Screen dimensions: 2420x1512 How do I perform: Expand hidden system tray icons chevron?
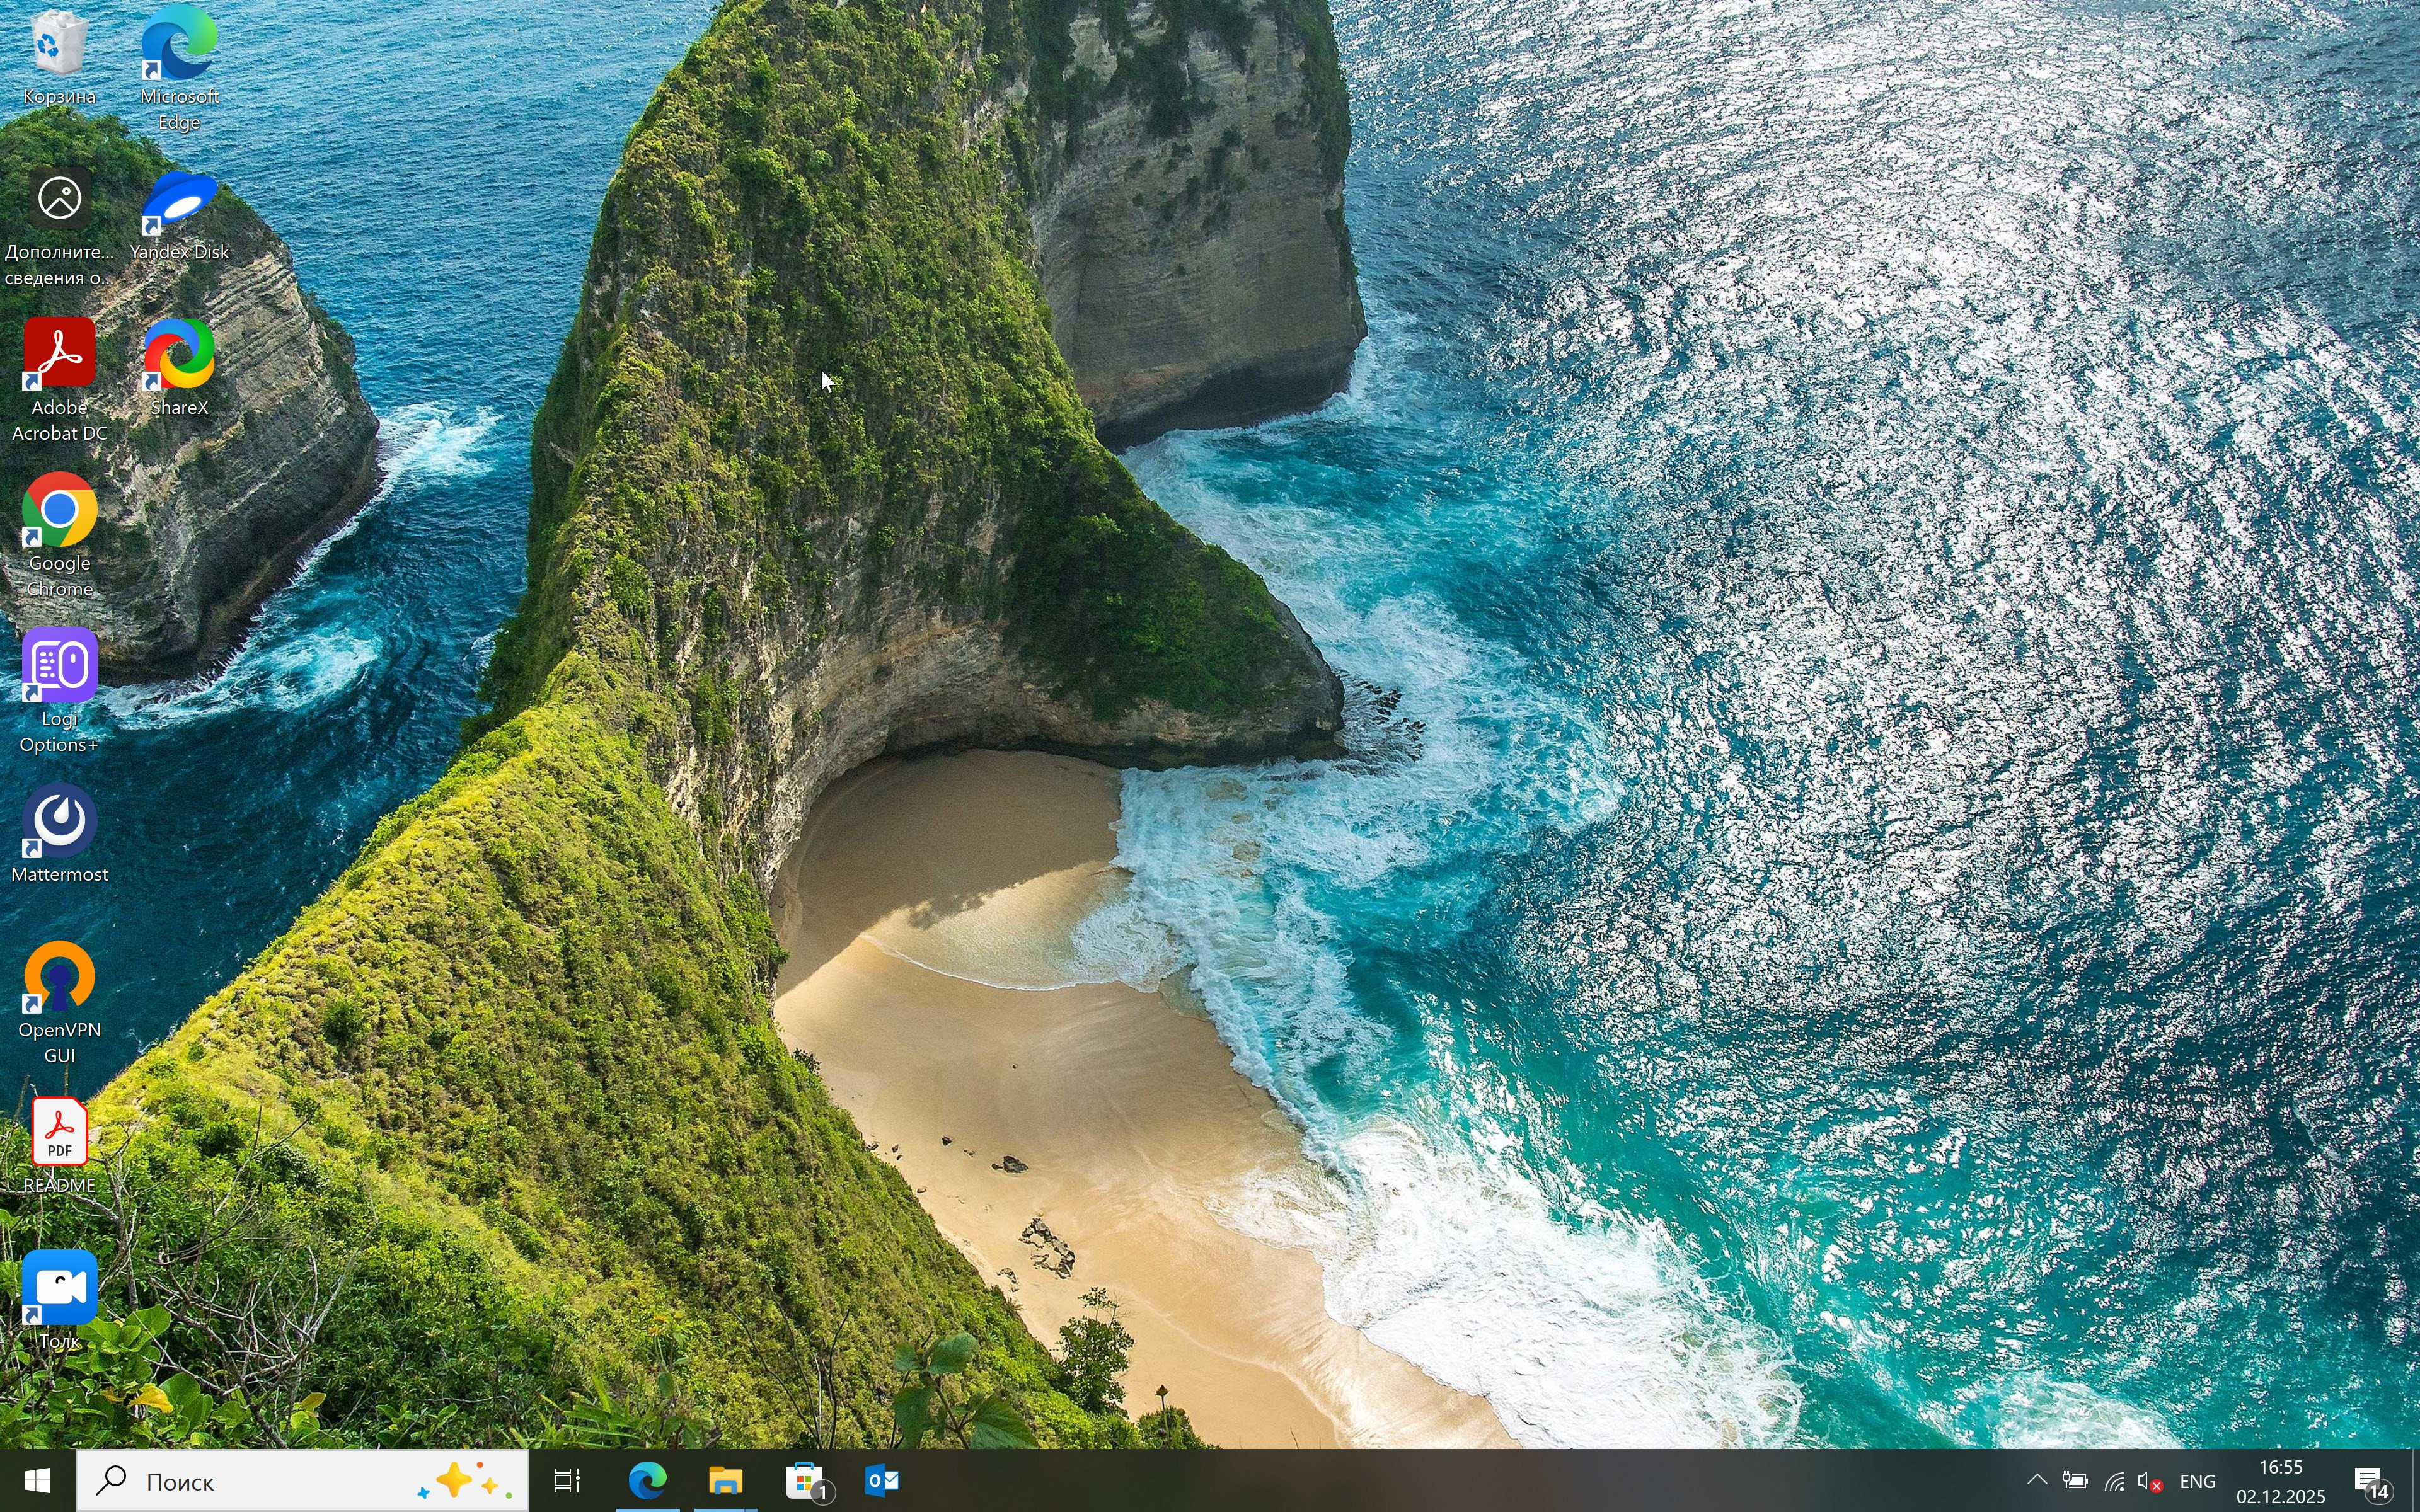[2036, 1481]
